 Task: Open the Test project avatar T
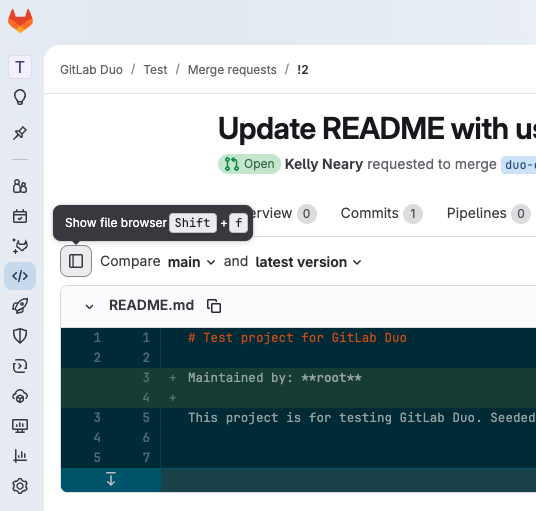(20, 67)
